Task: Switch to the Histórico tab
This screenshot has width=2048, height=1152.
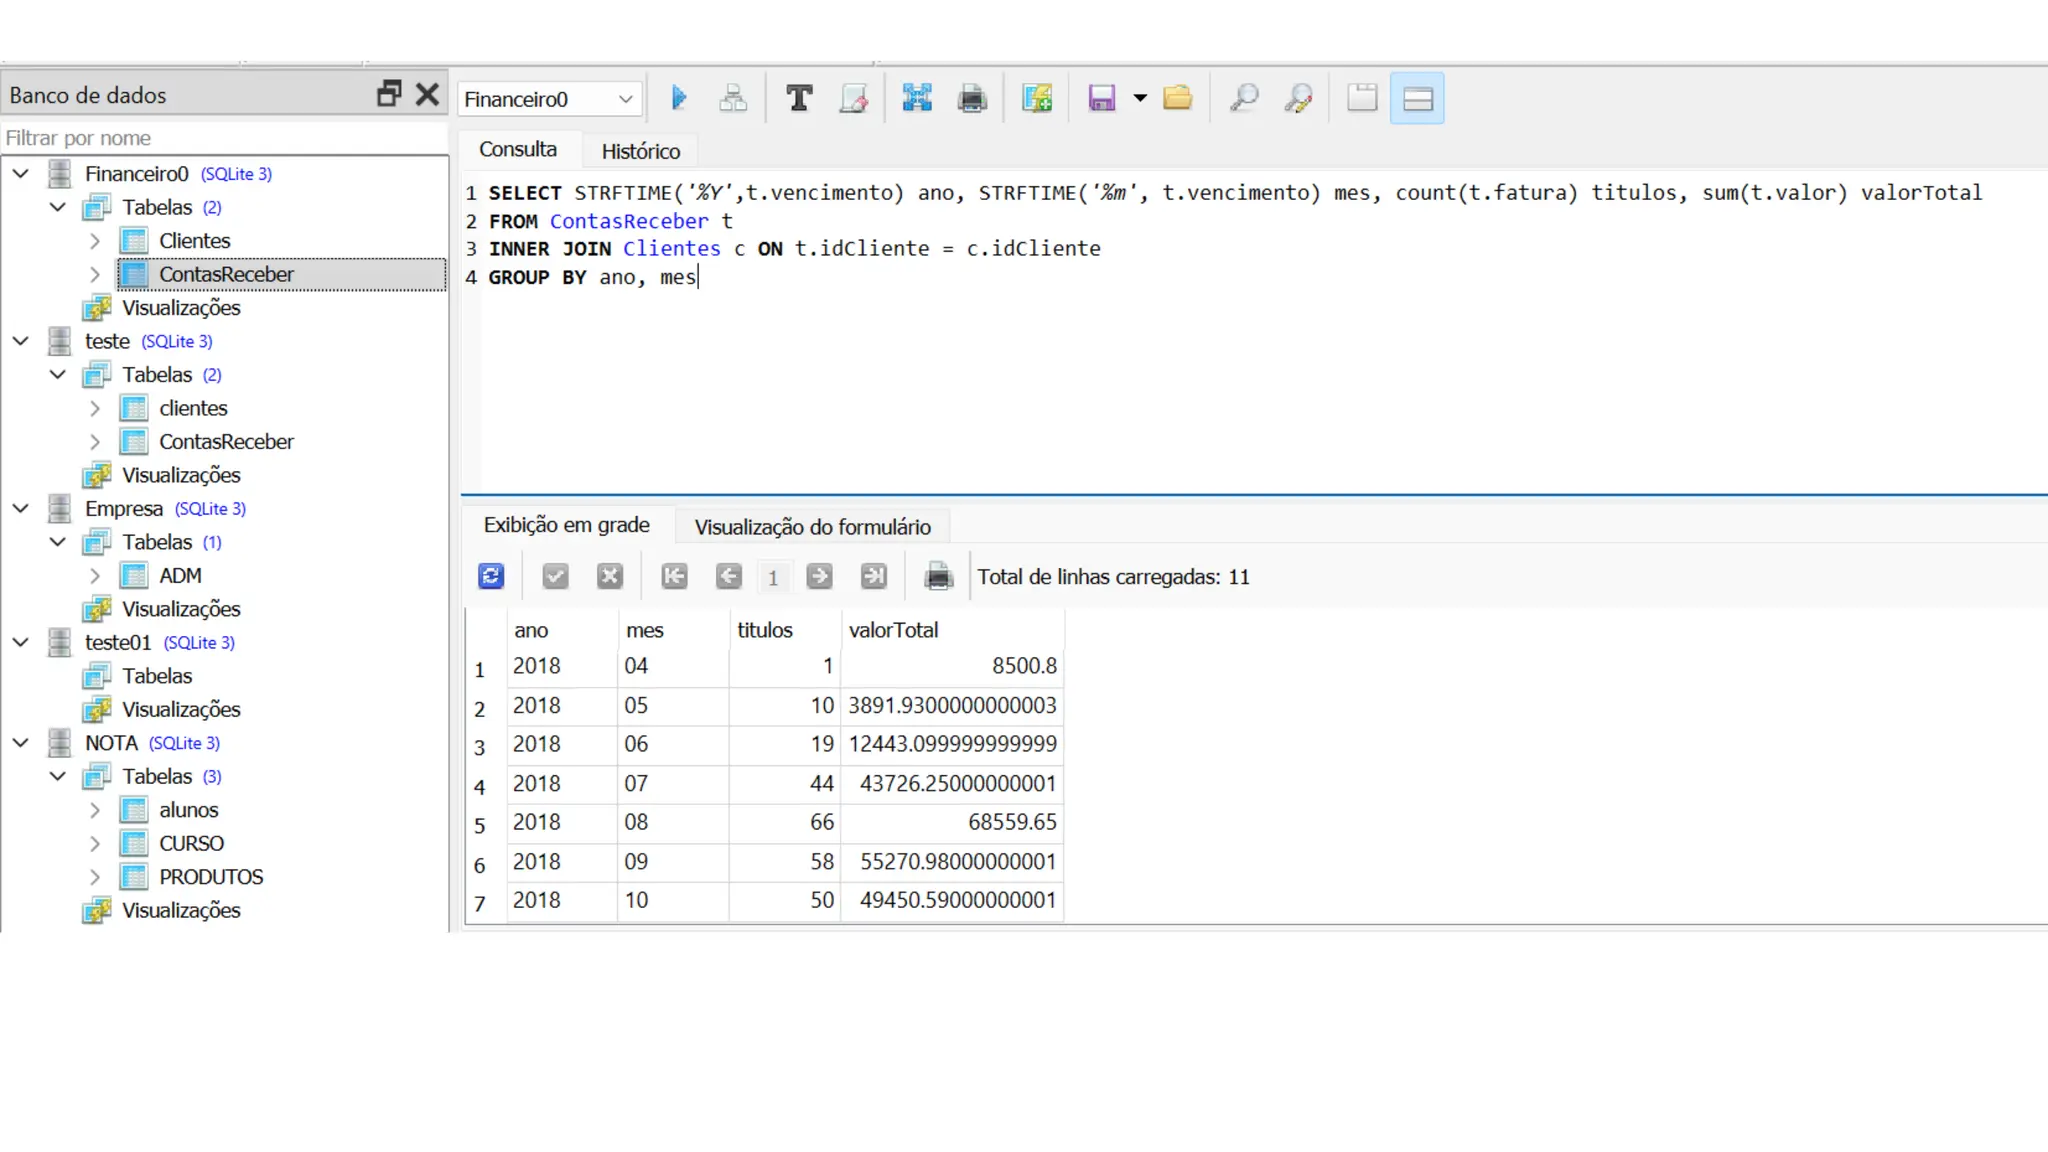Action: coord(640,151)
